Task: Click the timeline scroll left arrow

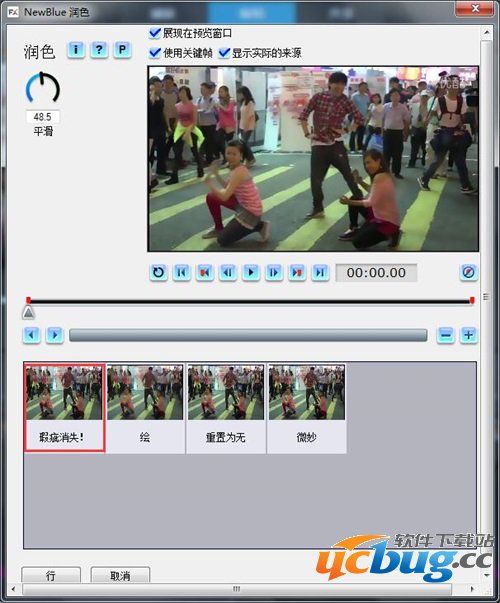Action: (32, 335)
